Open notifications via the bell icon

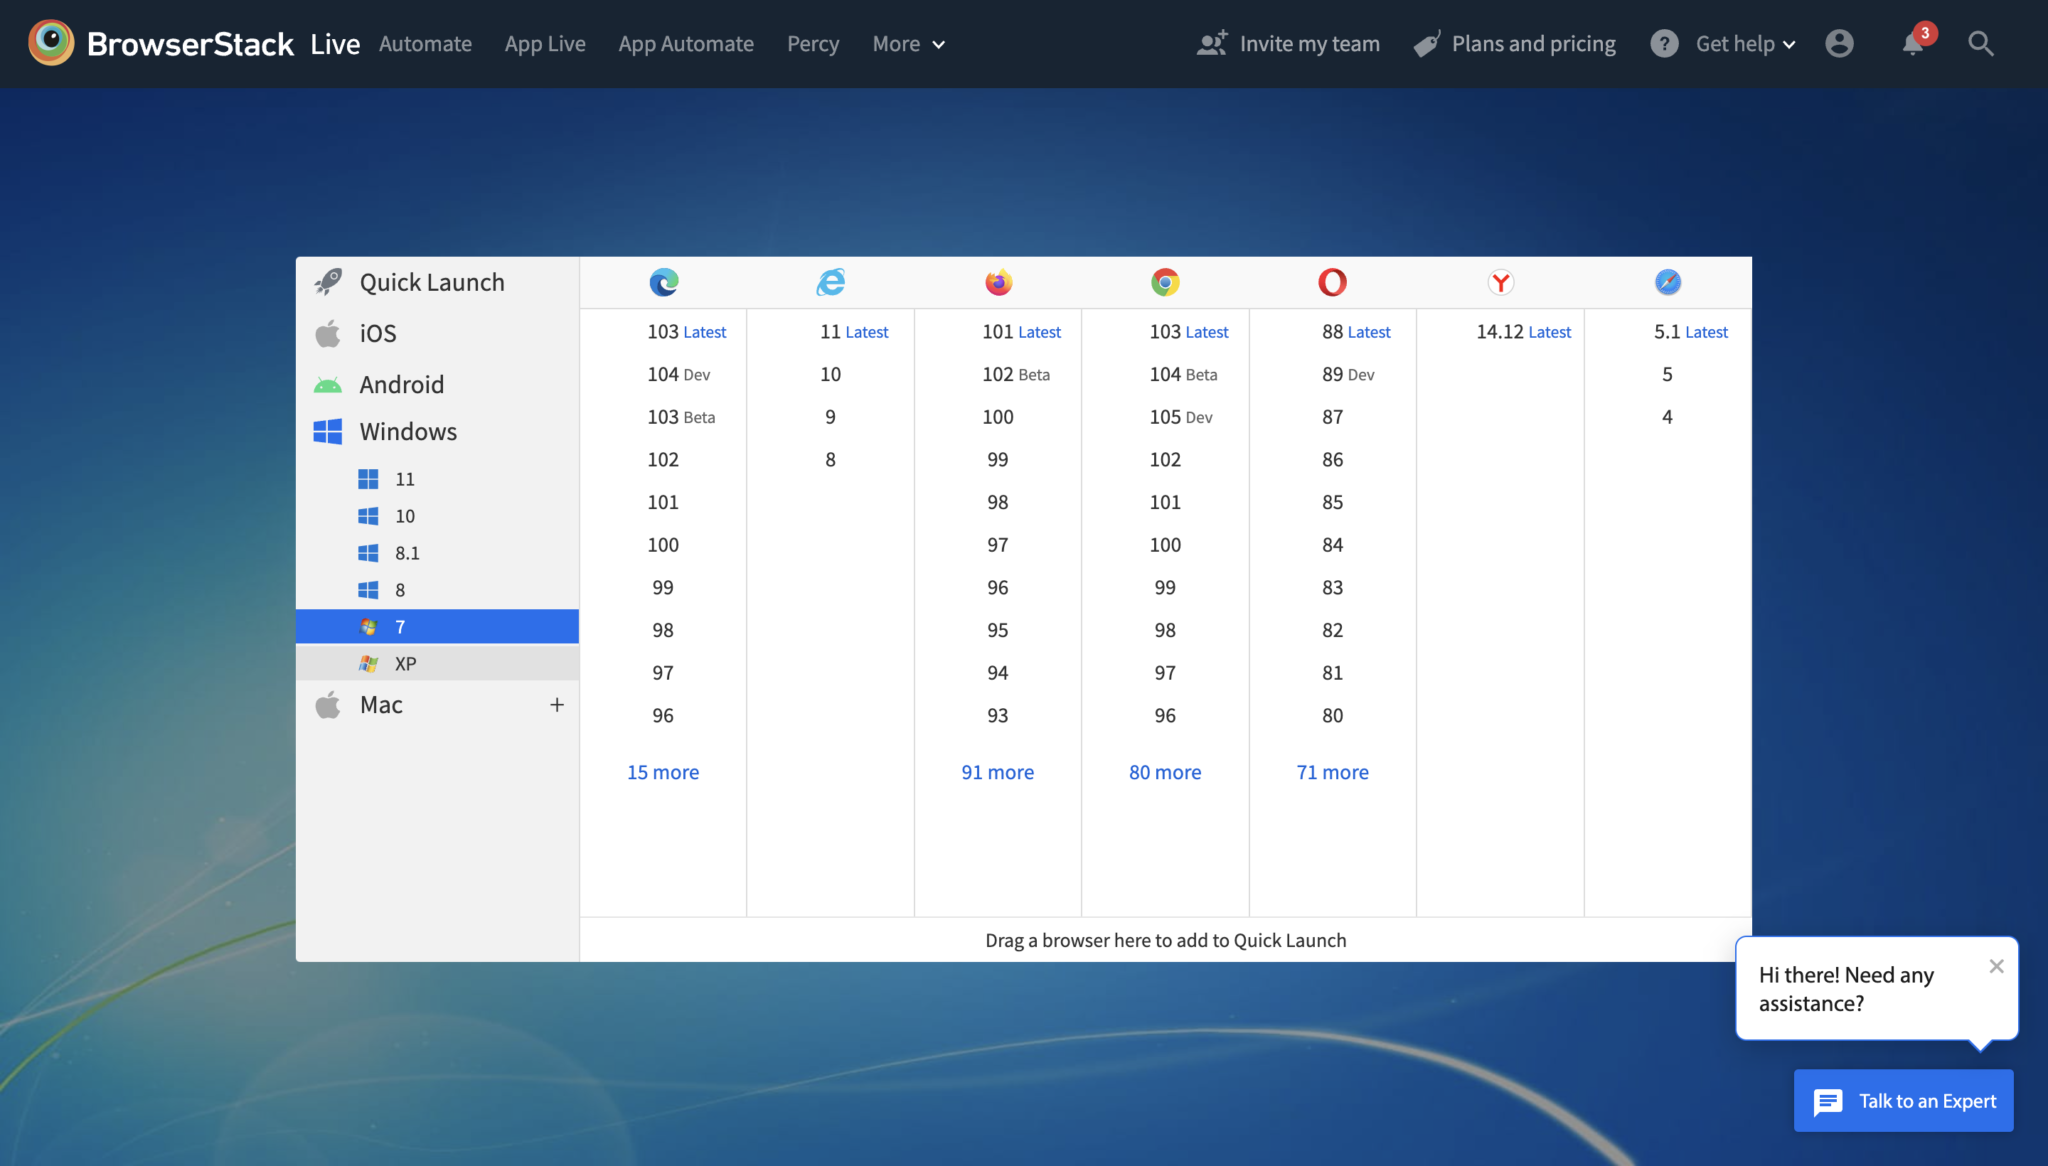tap(1913, 44)
